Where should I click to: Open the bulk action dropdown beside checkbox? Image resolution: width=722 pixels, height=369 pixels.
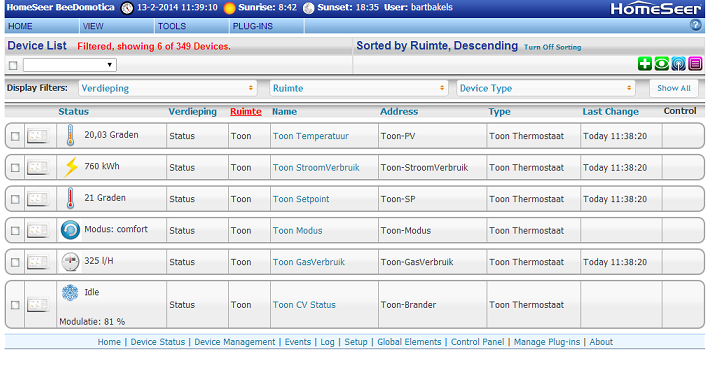(70, 65)
